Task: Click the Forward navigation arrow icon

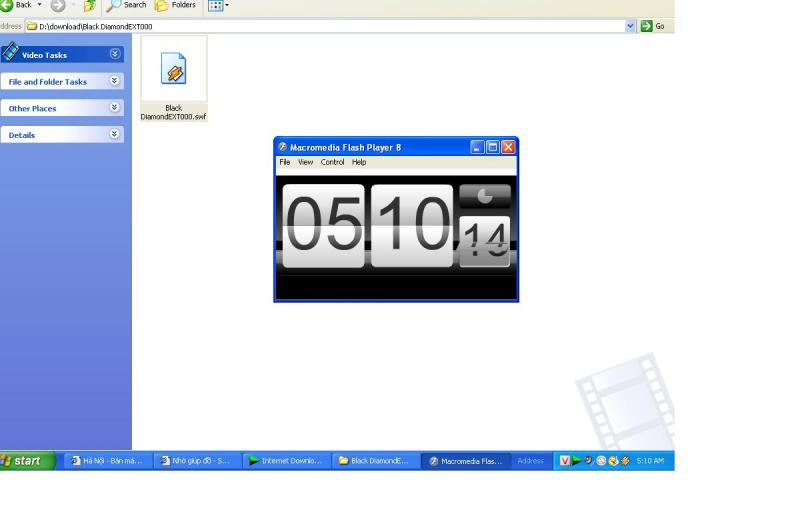Action: 57,6
